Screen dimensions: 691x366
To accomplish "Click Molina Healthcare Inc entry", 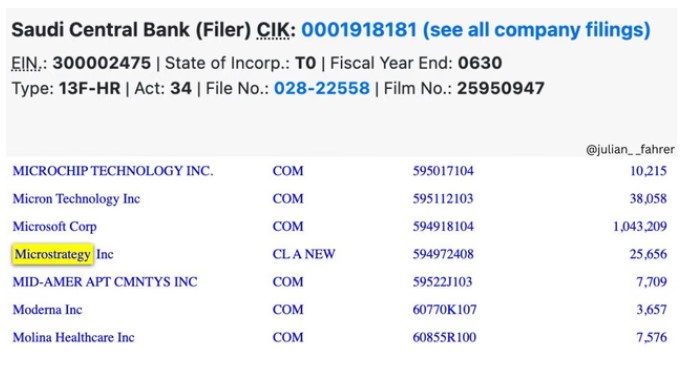I will click(74, 337).
